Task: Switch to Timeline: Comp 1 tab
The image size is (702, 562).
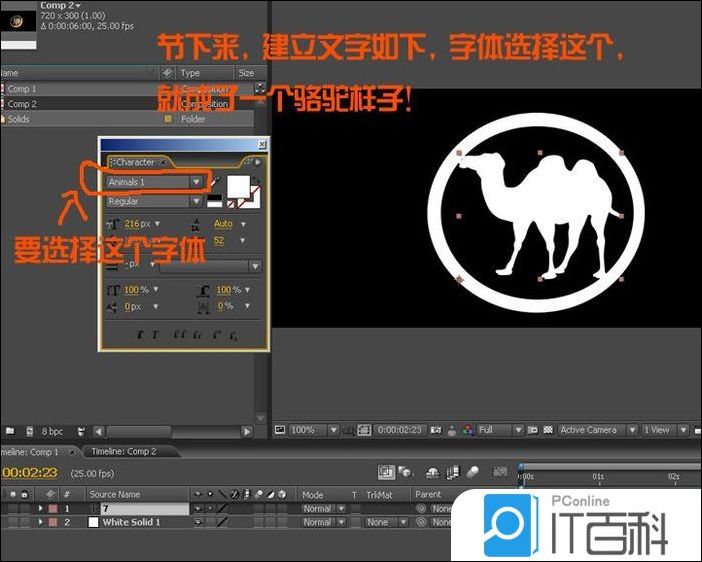Action: point(30,452)
